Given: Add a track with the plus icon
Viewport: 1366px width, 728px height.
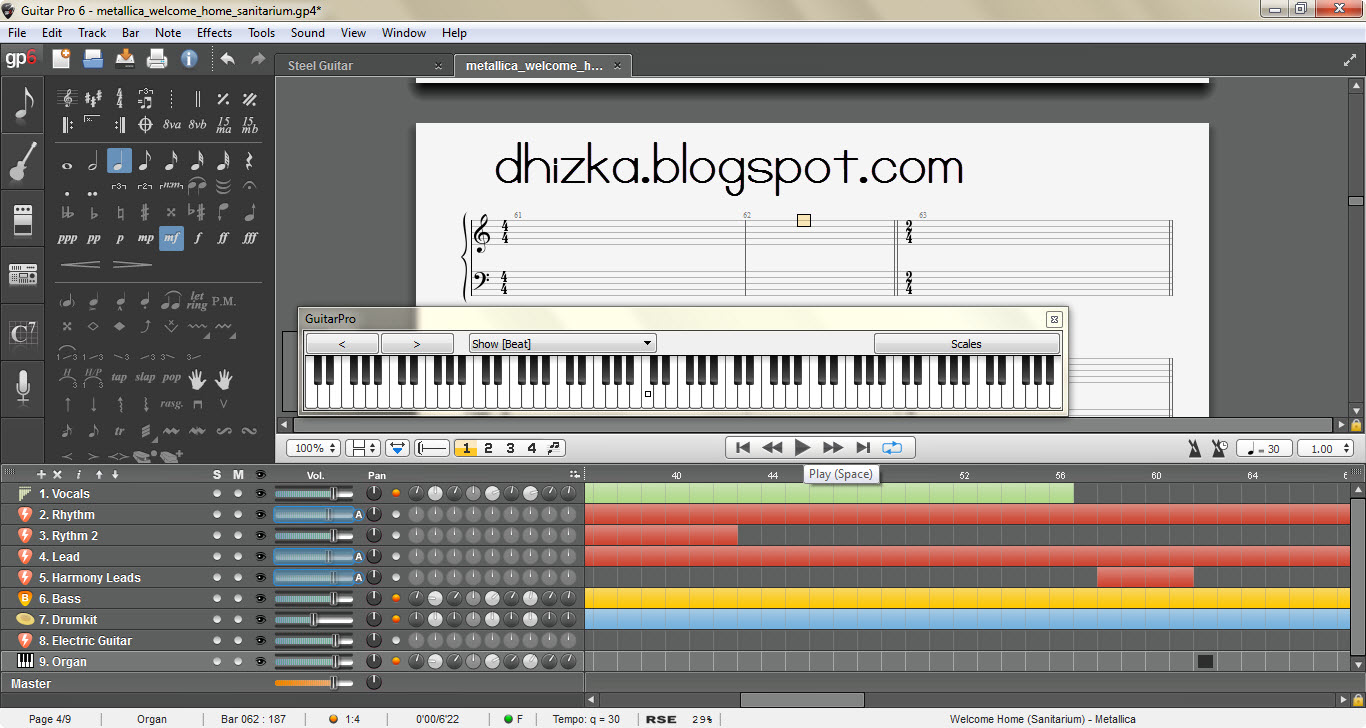Looking at the screenshot, I should coord(41,474).
